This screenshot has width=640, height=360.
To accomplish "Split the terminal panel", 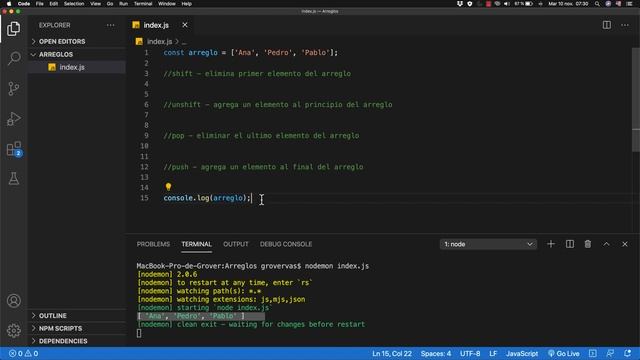I will click(570, 244).
